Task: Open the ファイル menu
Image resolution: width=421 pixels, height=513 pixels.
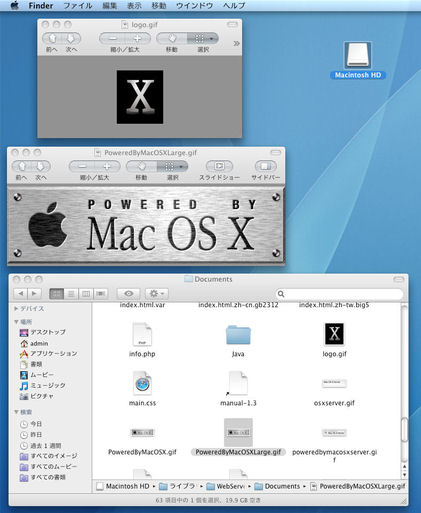Action: (78, 6)
